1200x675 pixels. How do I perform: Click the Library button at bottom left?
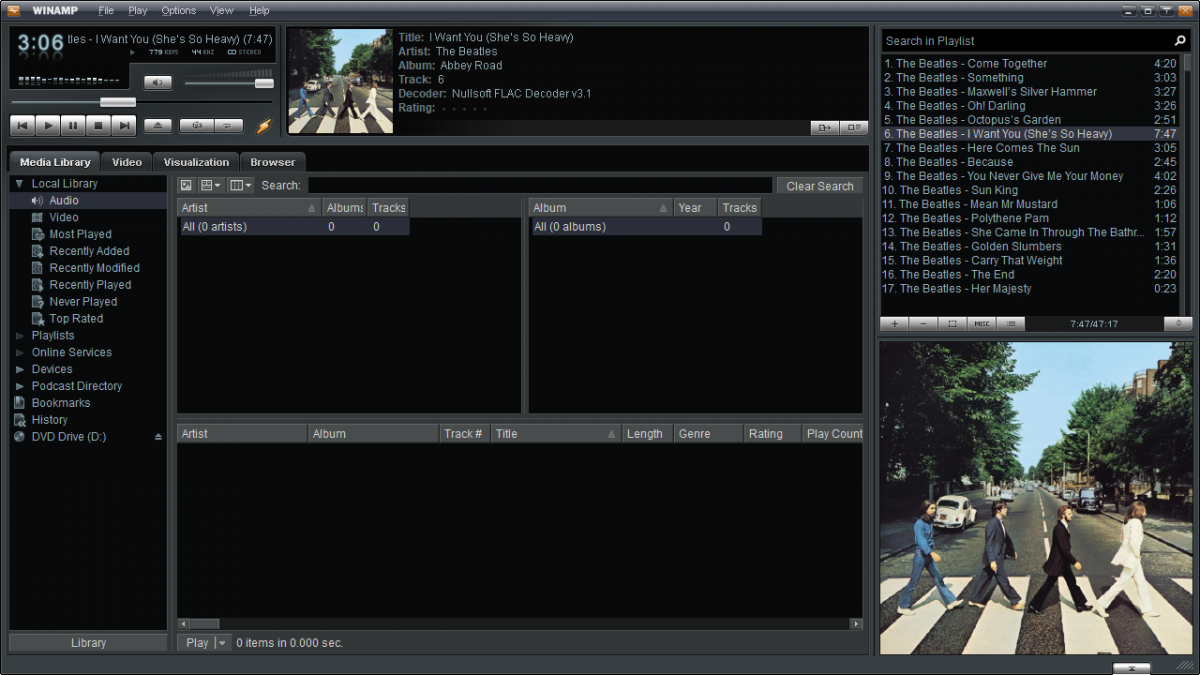click(88, 643)
